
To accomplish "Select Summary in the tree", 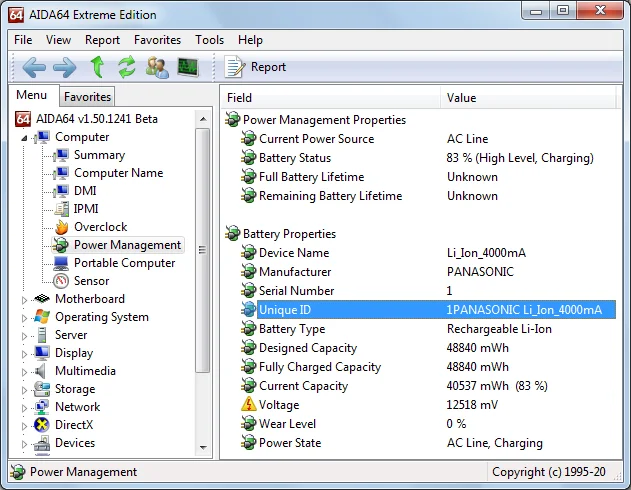I will tap(99, 155).
